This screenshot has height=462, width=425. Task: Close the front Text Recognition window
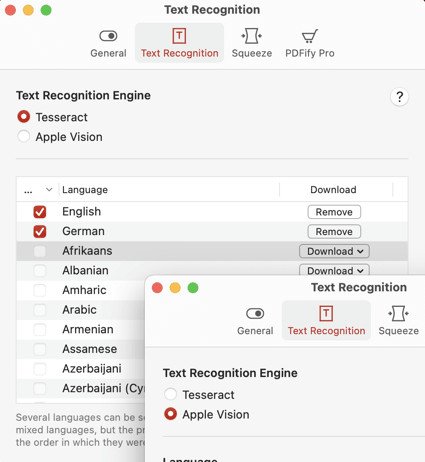click(157, 288)
